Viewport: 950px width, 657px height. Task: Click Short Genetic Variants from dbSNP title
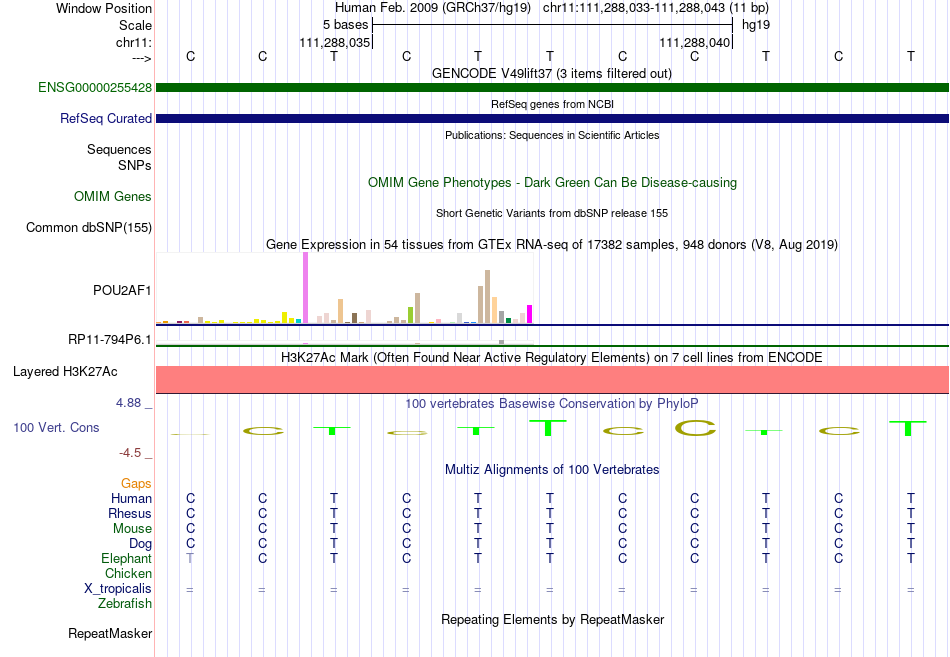point(552,213)
